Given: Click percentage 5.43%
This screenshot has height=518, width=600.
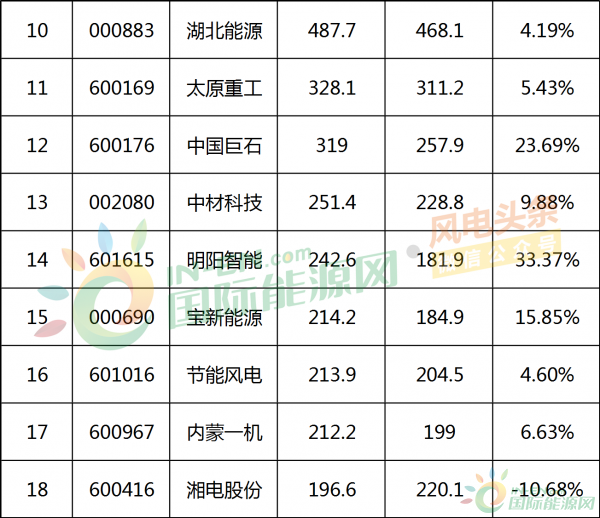Looking at the screenshot, I should 547,88.
